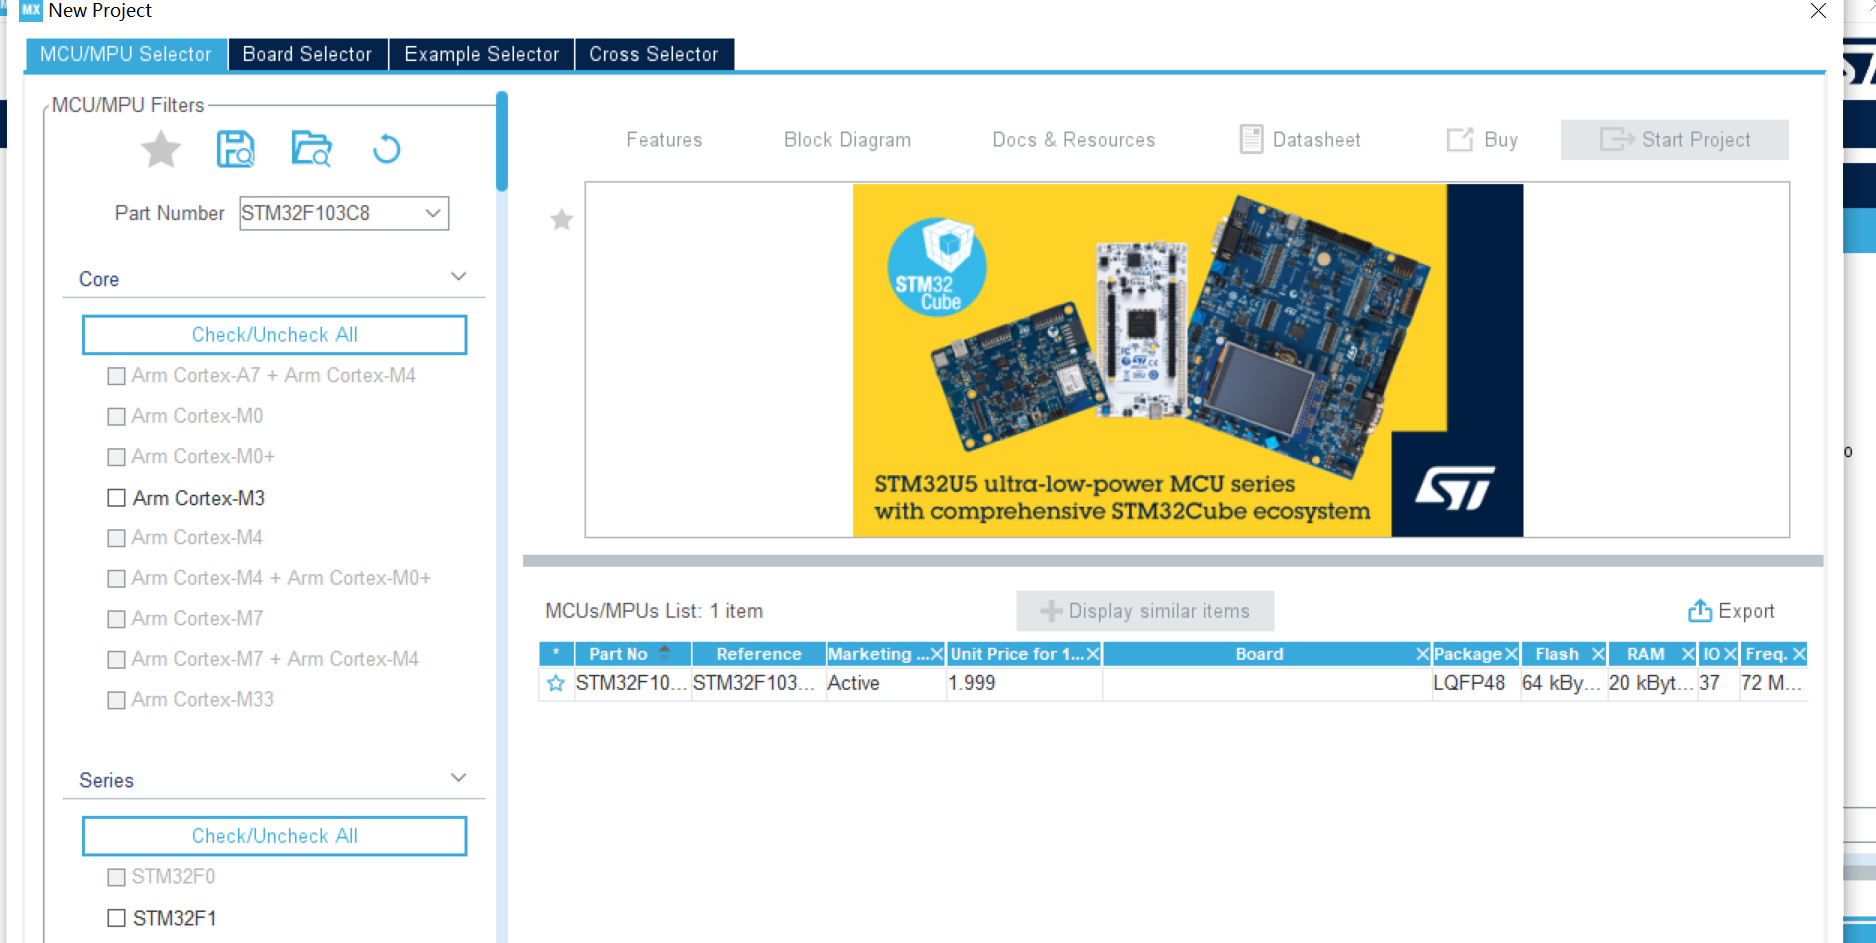Collapse the Series filter section
The width and height of the screenshot is (1876, 943).
click(458, 777)
